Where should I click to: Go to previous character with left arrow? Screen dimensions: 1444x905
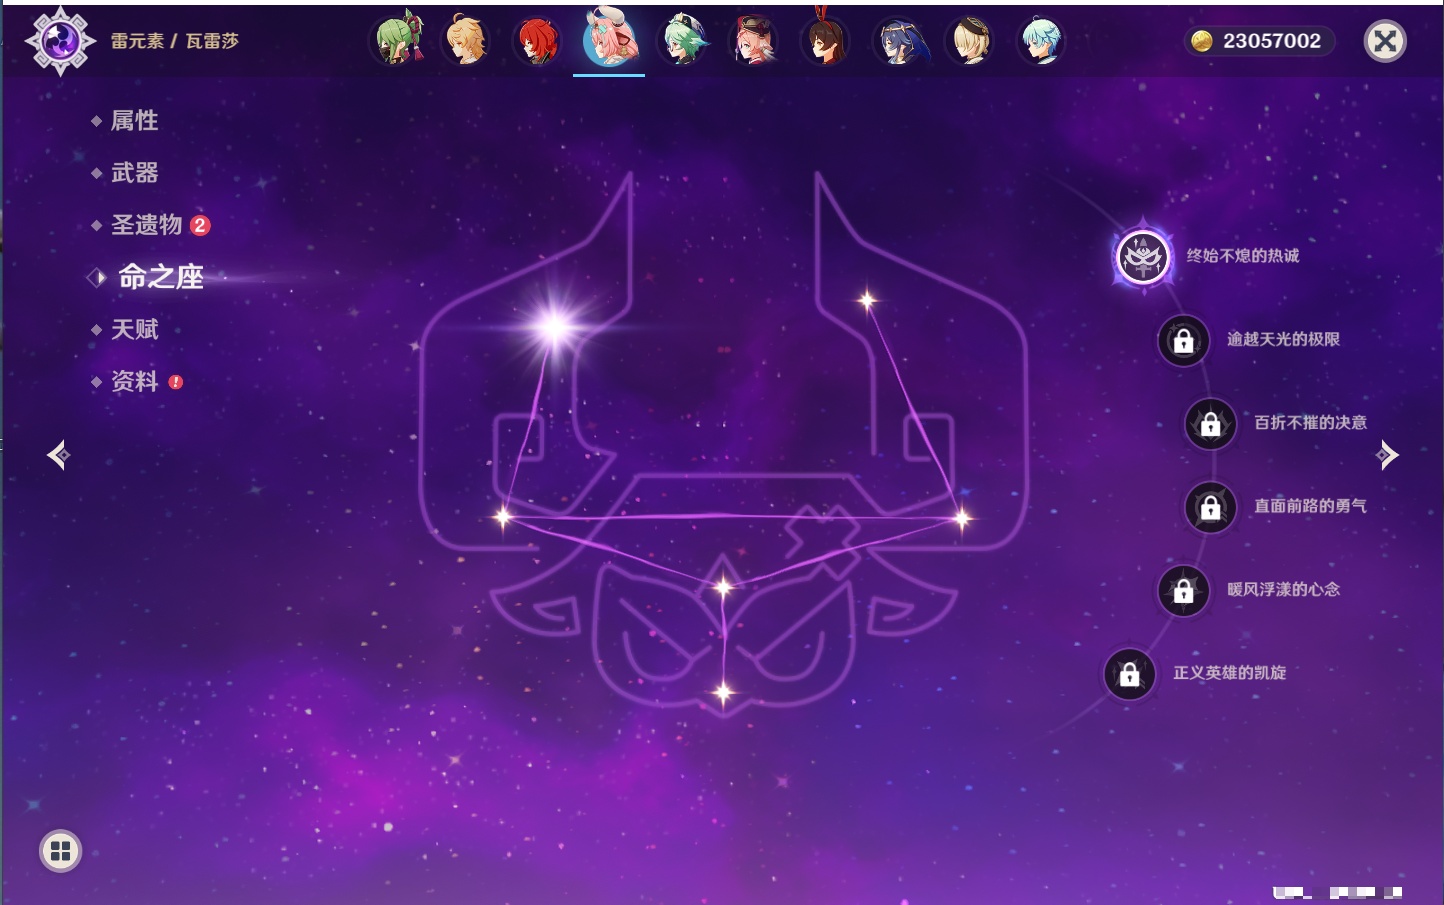[59, 455]
